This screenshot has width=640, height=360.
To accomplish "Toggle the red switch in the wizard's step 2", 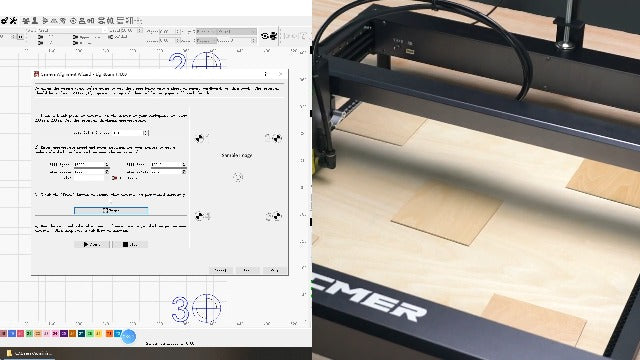I will [115, 178].
